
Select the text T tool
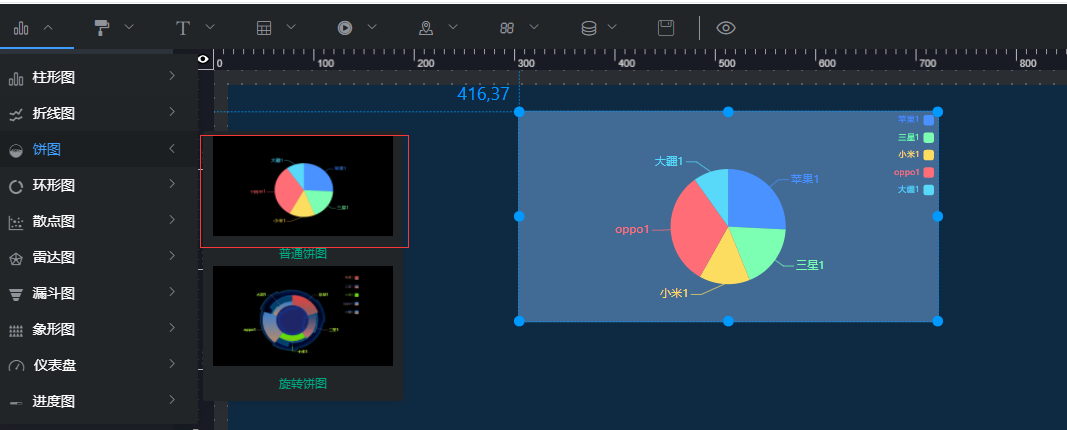coord(182,27)
